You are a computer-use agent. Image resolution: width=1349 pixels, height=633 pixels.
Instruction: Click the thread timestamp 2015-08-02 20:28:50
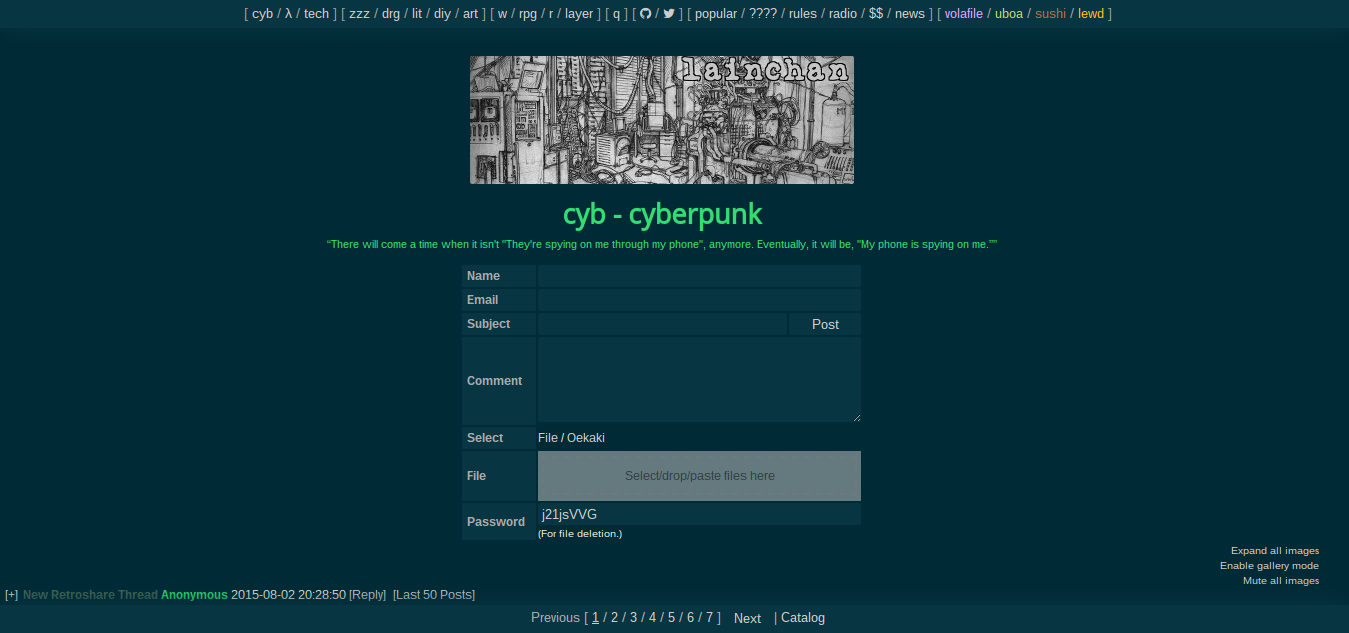pos(288,595)
